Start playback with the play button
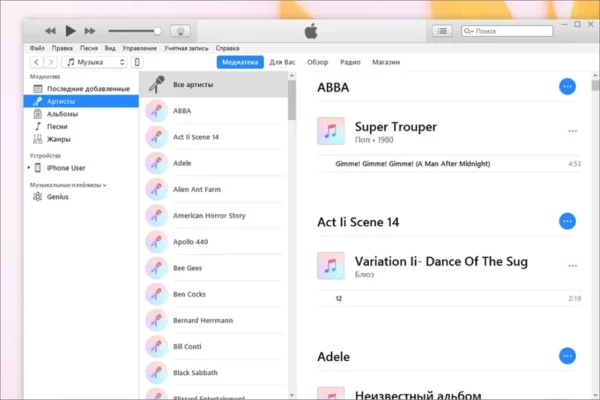Screen dimensions: 600x400 pos(70,31)
